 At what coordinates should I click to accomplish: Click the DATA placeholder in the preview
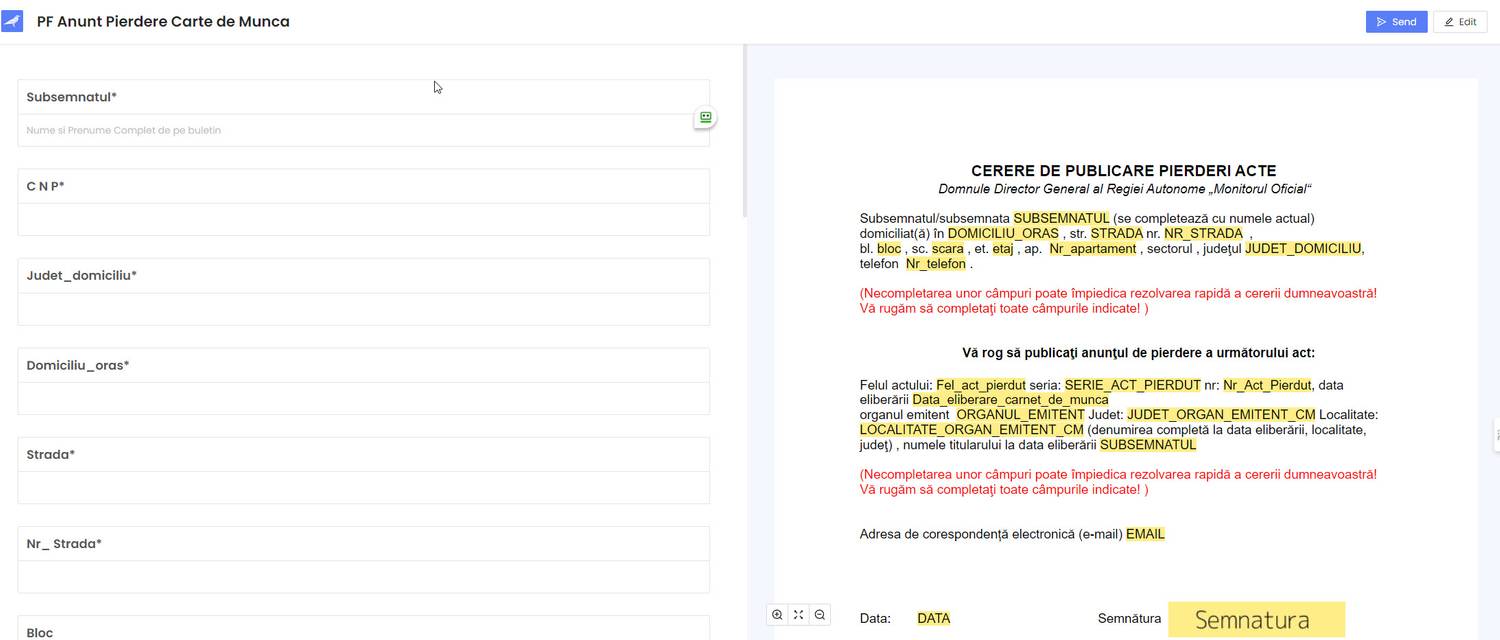click(933, 619)
